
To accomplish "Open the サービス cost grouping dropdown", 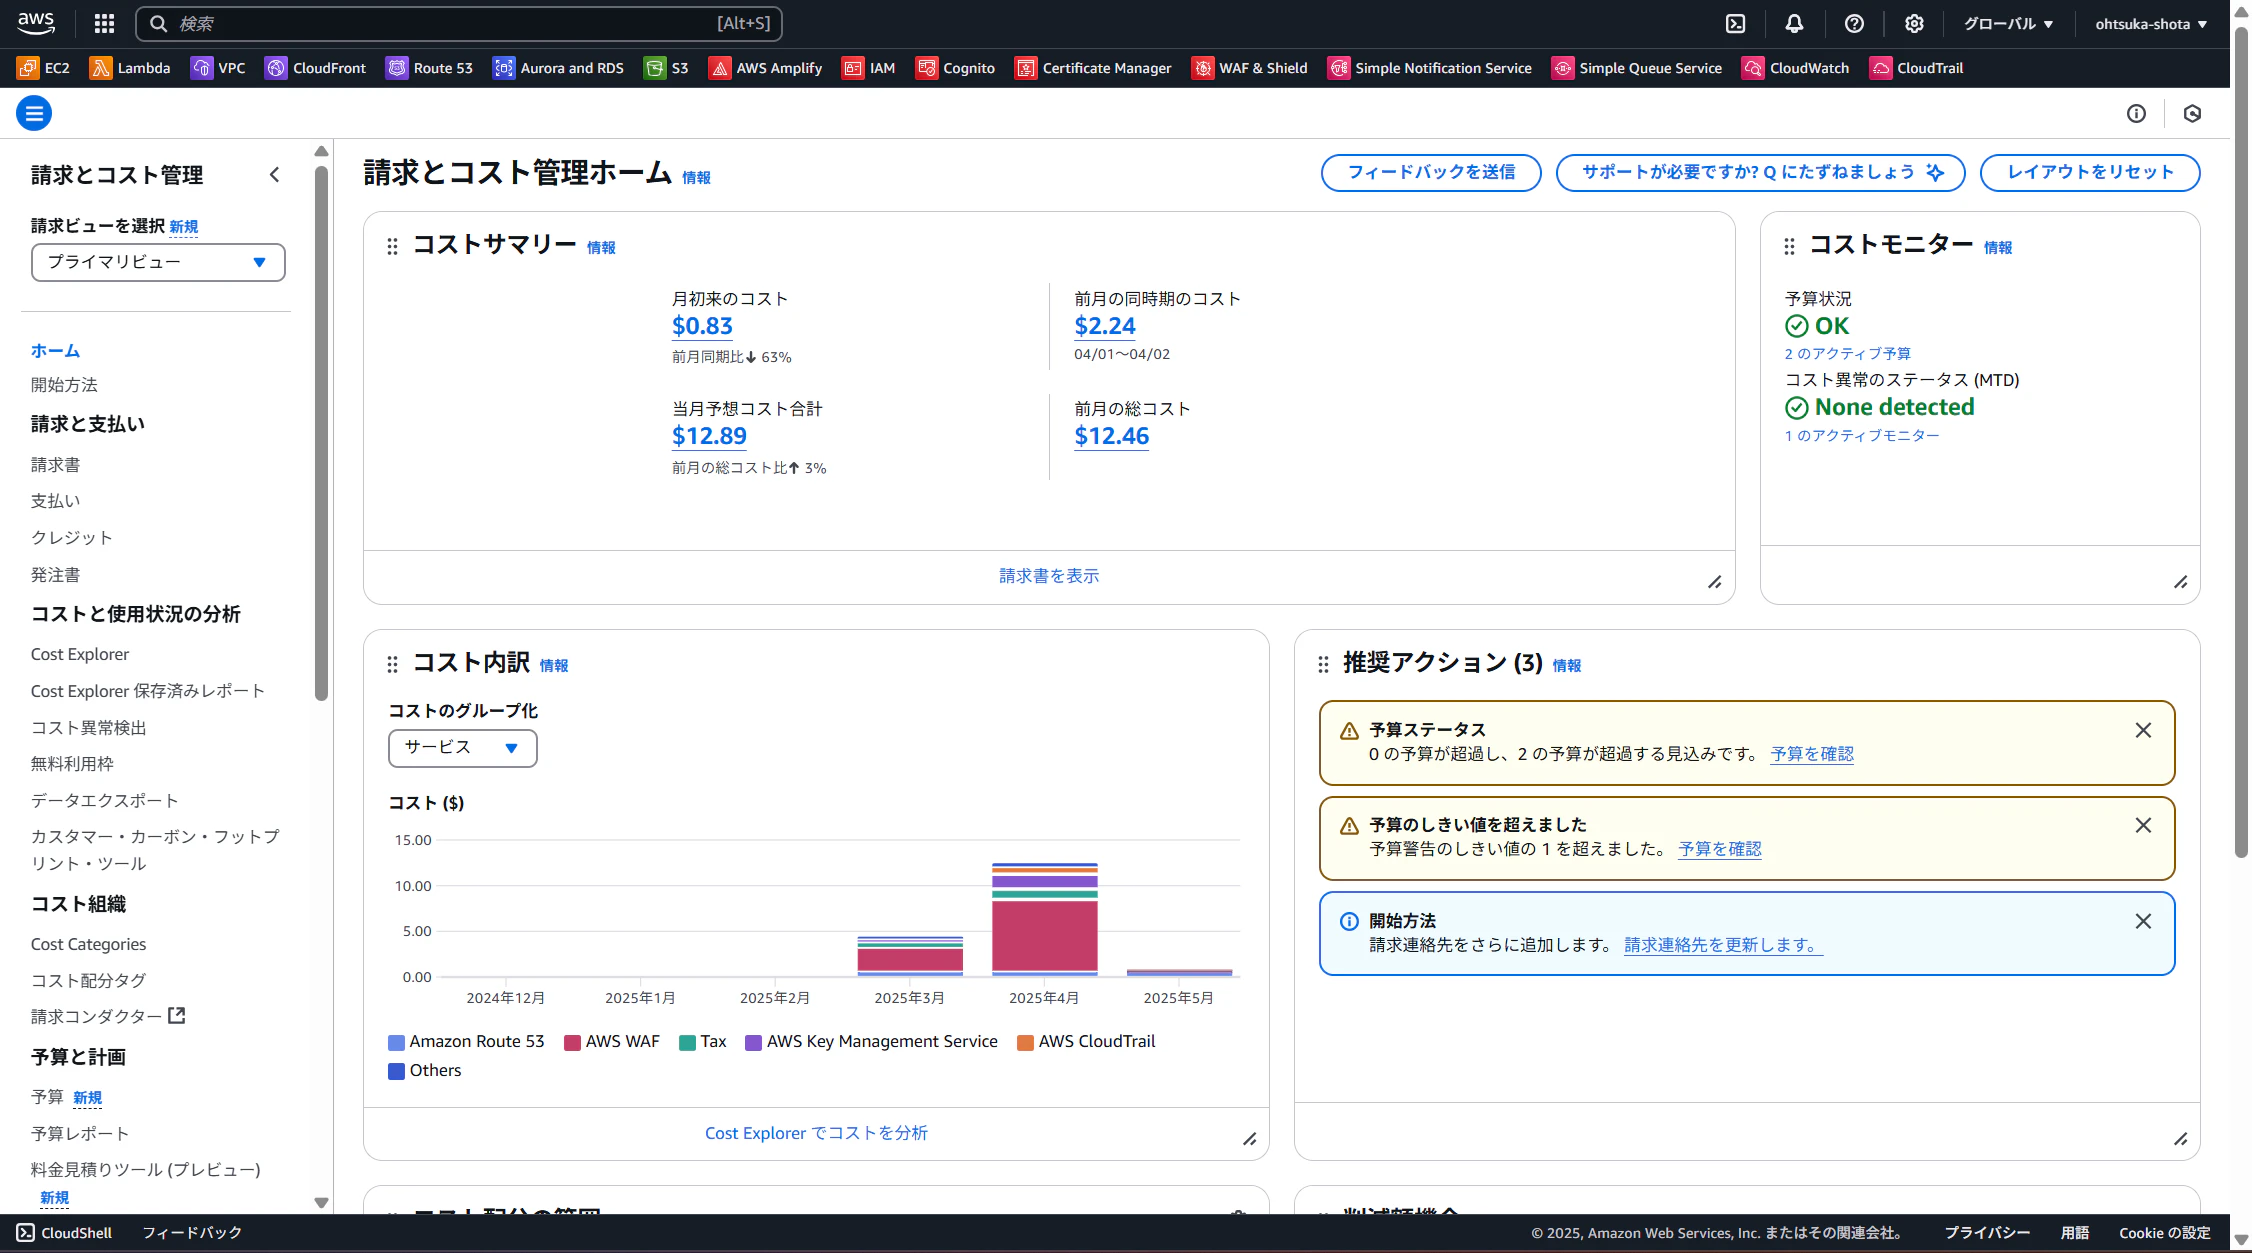I will coord(462,748).
